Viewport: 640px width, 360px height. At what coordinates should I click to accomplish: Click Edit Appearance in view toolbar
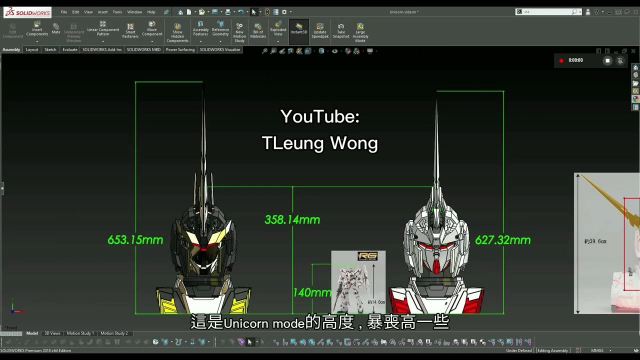[348, 51]
